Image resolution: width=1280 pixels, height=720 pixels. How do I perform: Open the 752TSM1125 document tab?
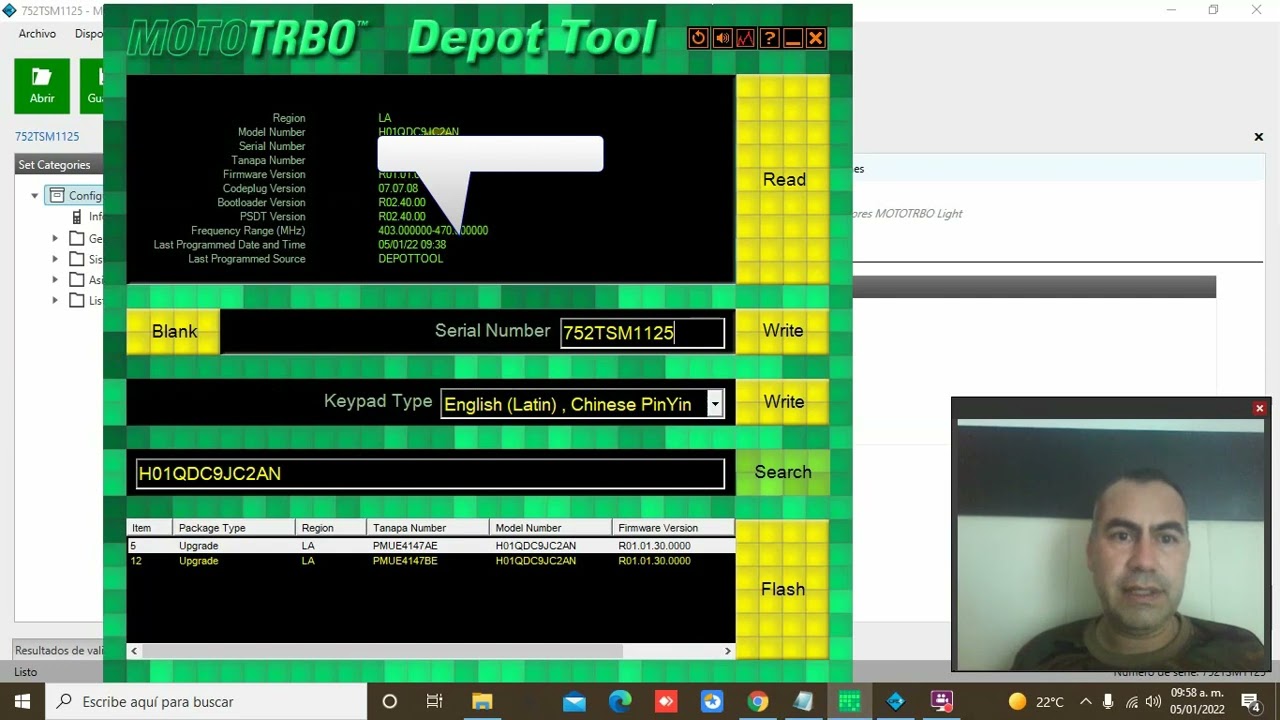pos(47,136)
